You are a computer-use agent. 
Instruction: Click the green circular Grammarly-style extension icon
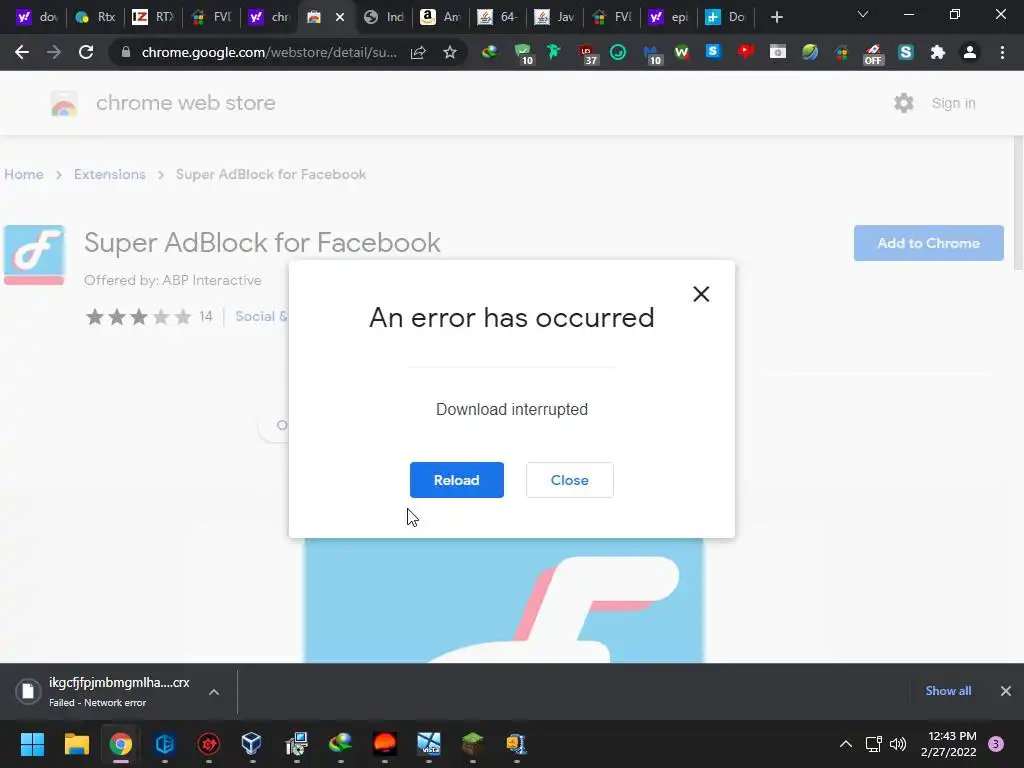point(618,52)
